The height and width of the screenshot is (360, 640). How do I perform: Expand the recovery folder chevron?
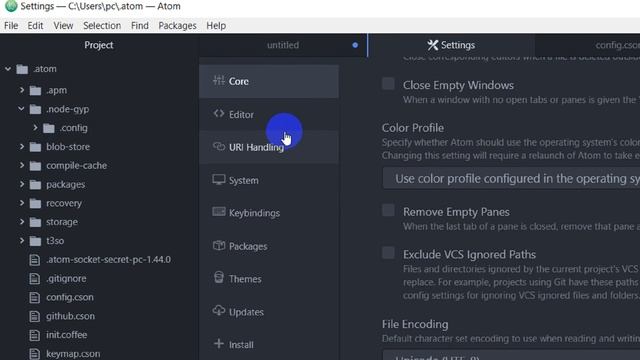click(x=22, y=203)
